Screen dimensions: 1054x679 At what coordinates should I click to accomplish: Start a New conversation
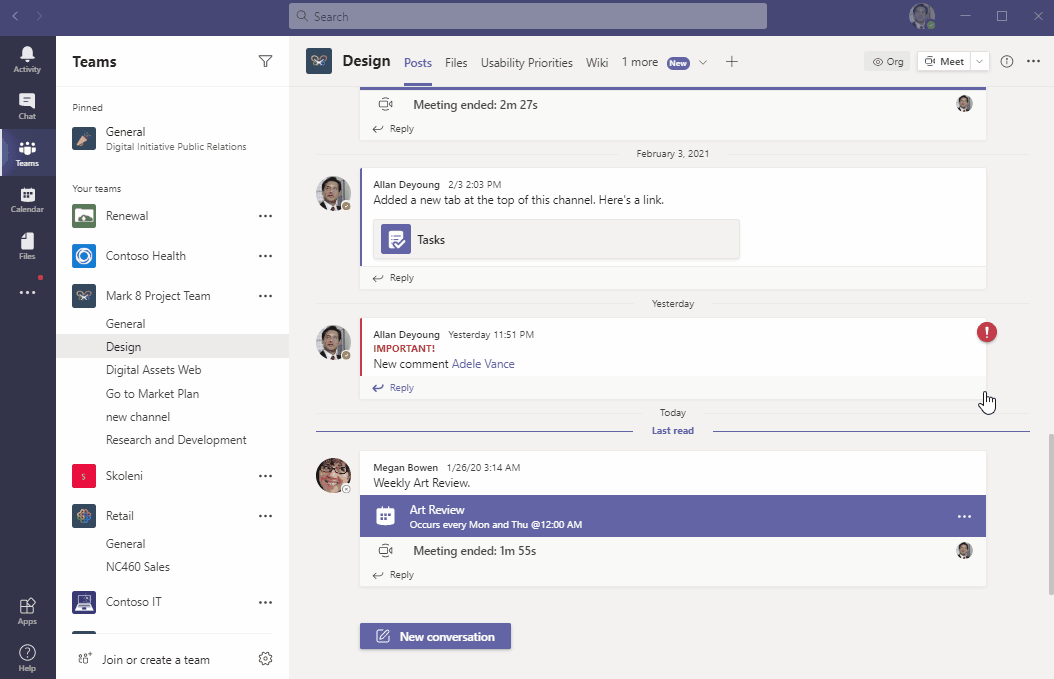[436, 636]
